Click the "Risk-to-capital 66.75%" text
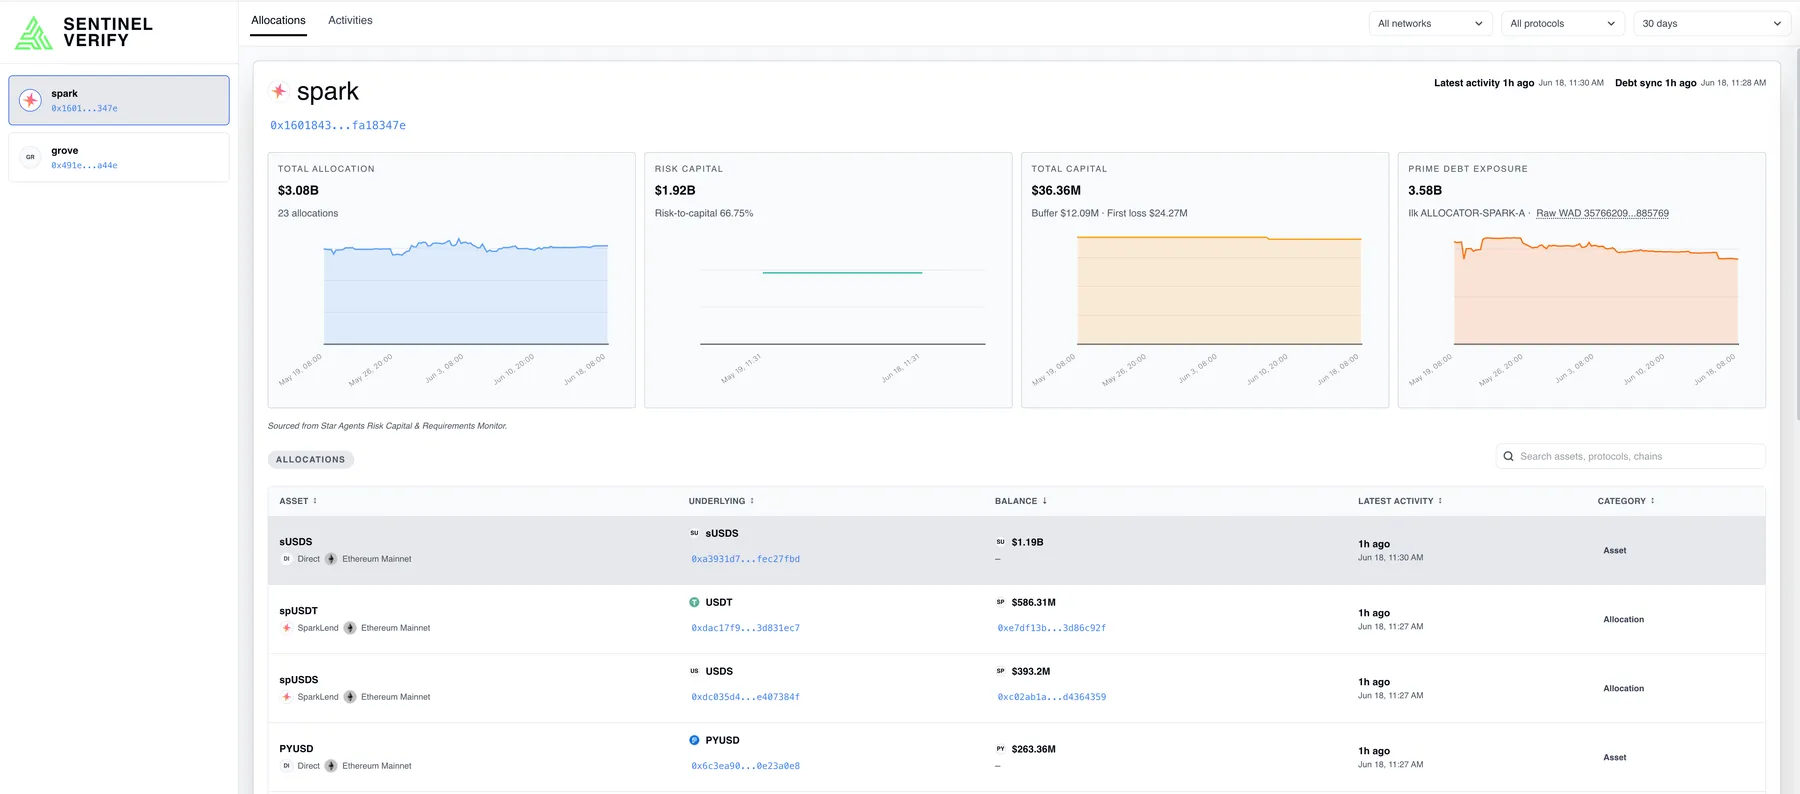 tap(704, 213)
